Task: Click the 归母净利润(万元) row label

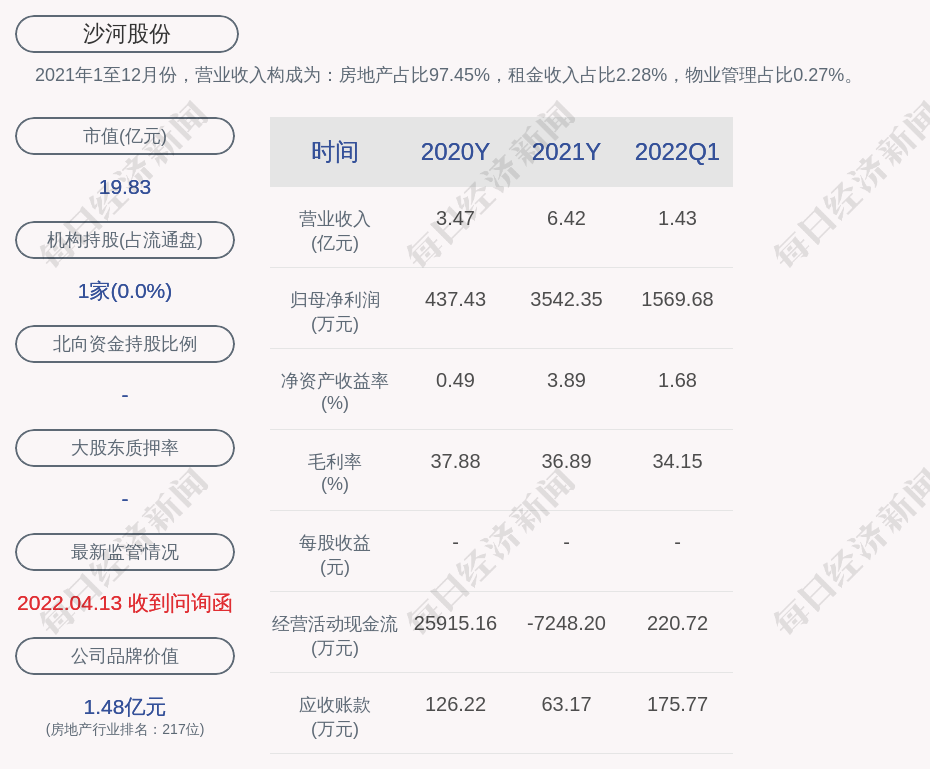Action: tap(335, 311)
